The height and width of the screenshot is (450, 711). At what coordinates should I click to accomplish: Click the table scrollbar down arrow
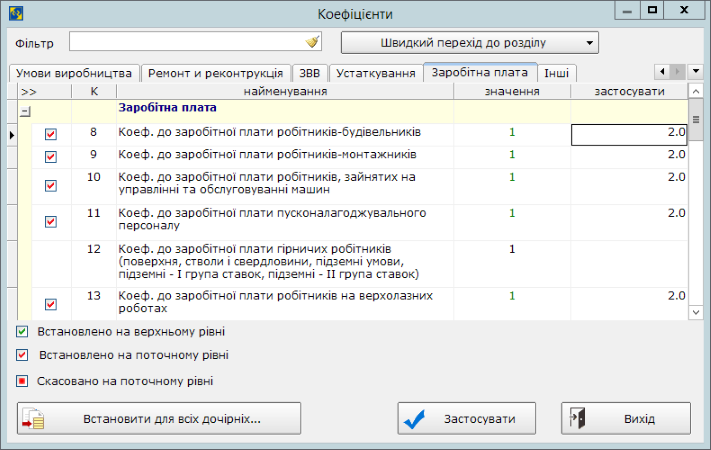point(697,312)
